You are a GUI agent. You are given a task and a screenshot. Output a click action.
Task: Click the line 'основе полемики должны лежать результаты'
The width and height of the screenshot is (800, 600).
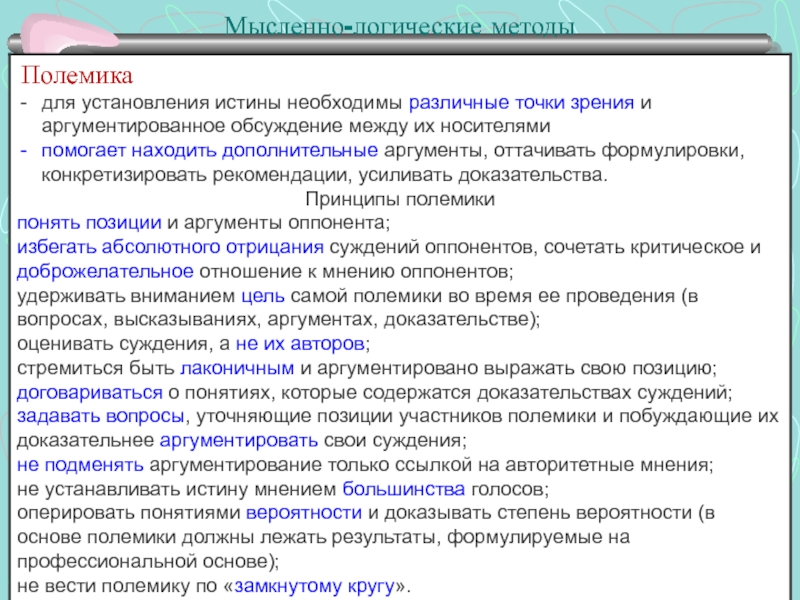(229, 537)
